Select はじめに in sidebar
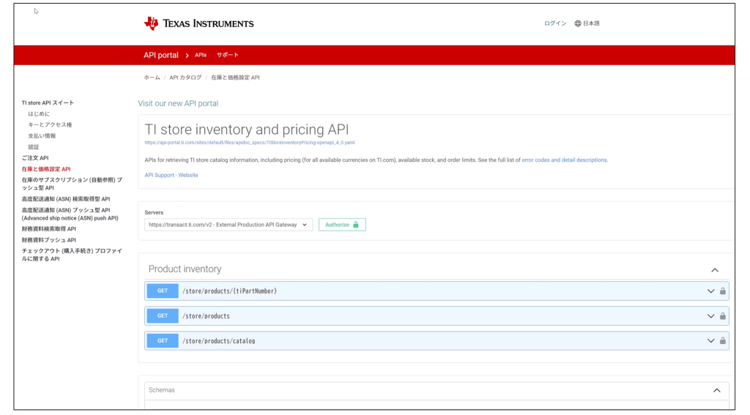 (x=39, y=114)
